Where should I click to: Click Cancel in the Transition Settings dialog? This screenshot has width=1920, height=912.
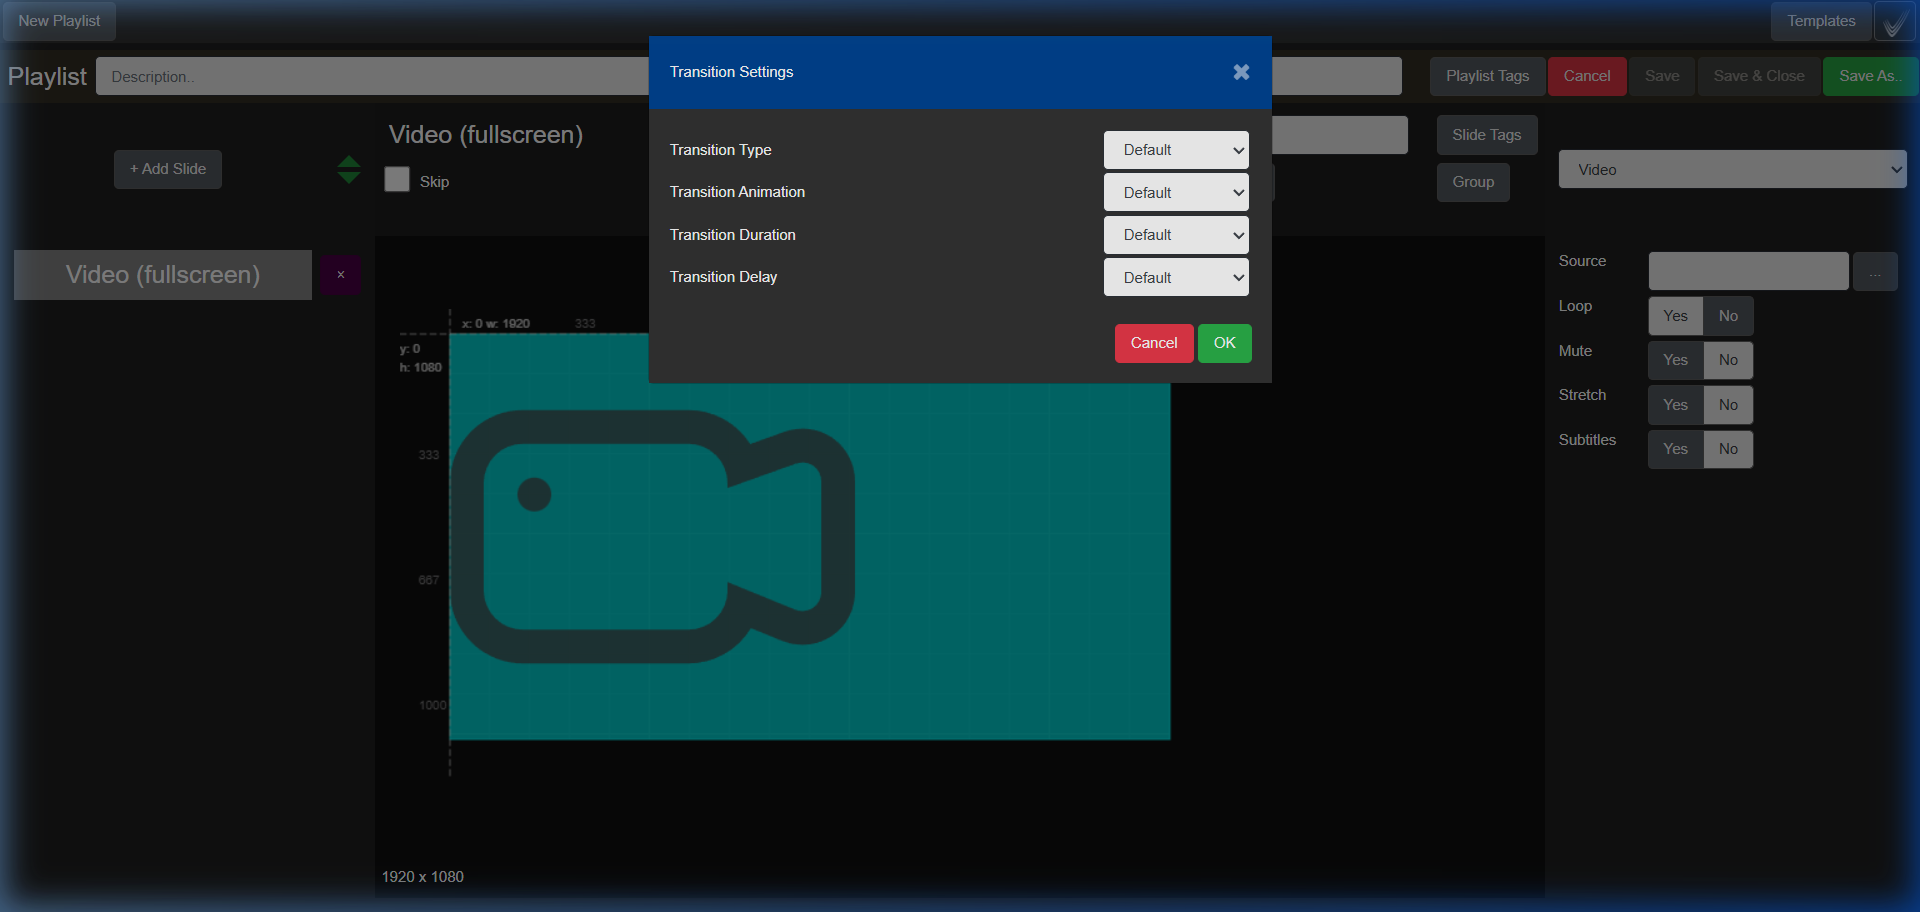[x=1154, y=343]
